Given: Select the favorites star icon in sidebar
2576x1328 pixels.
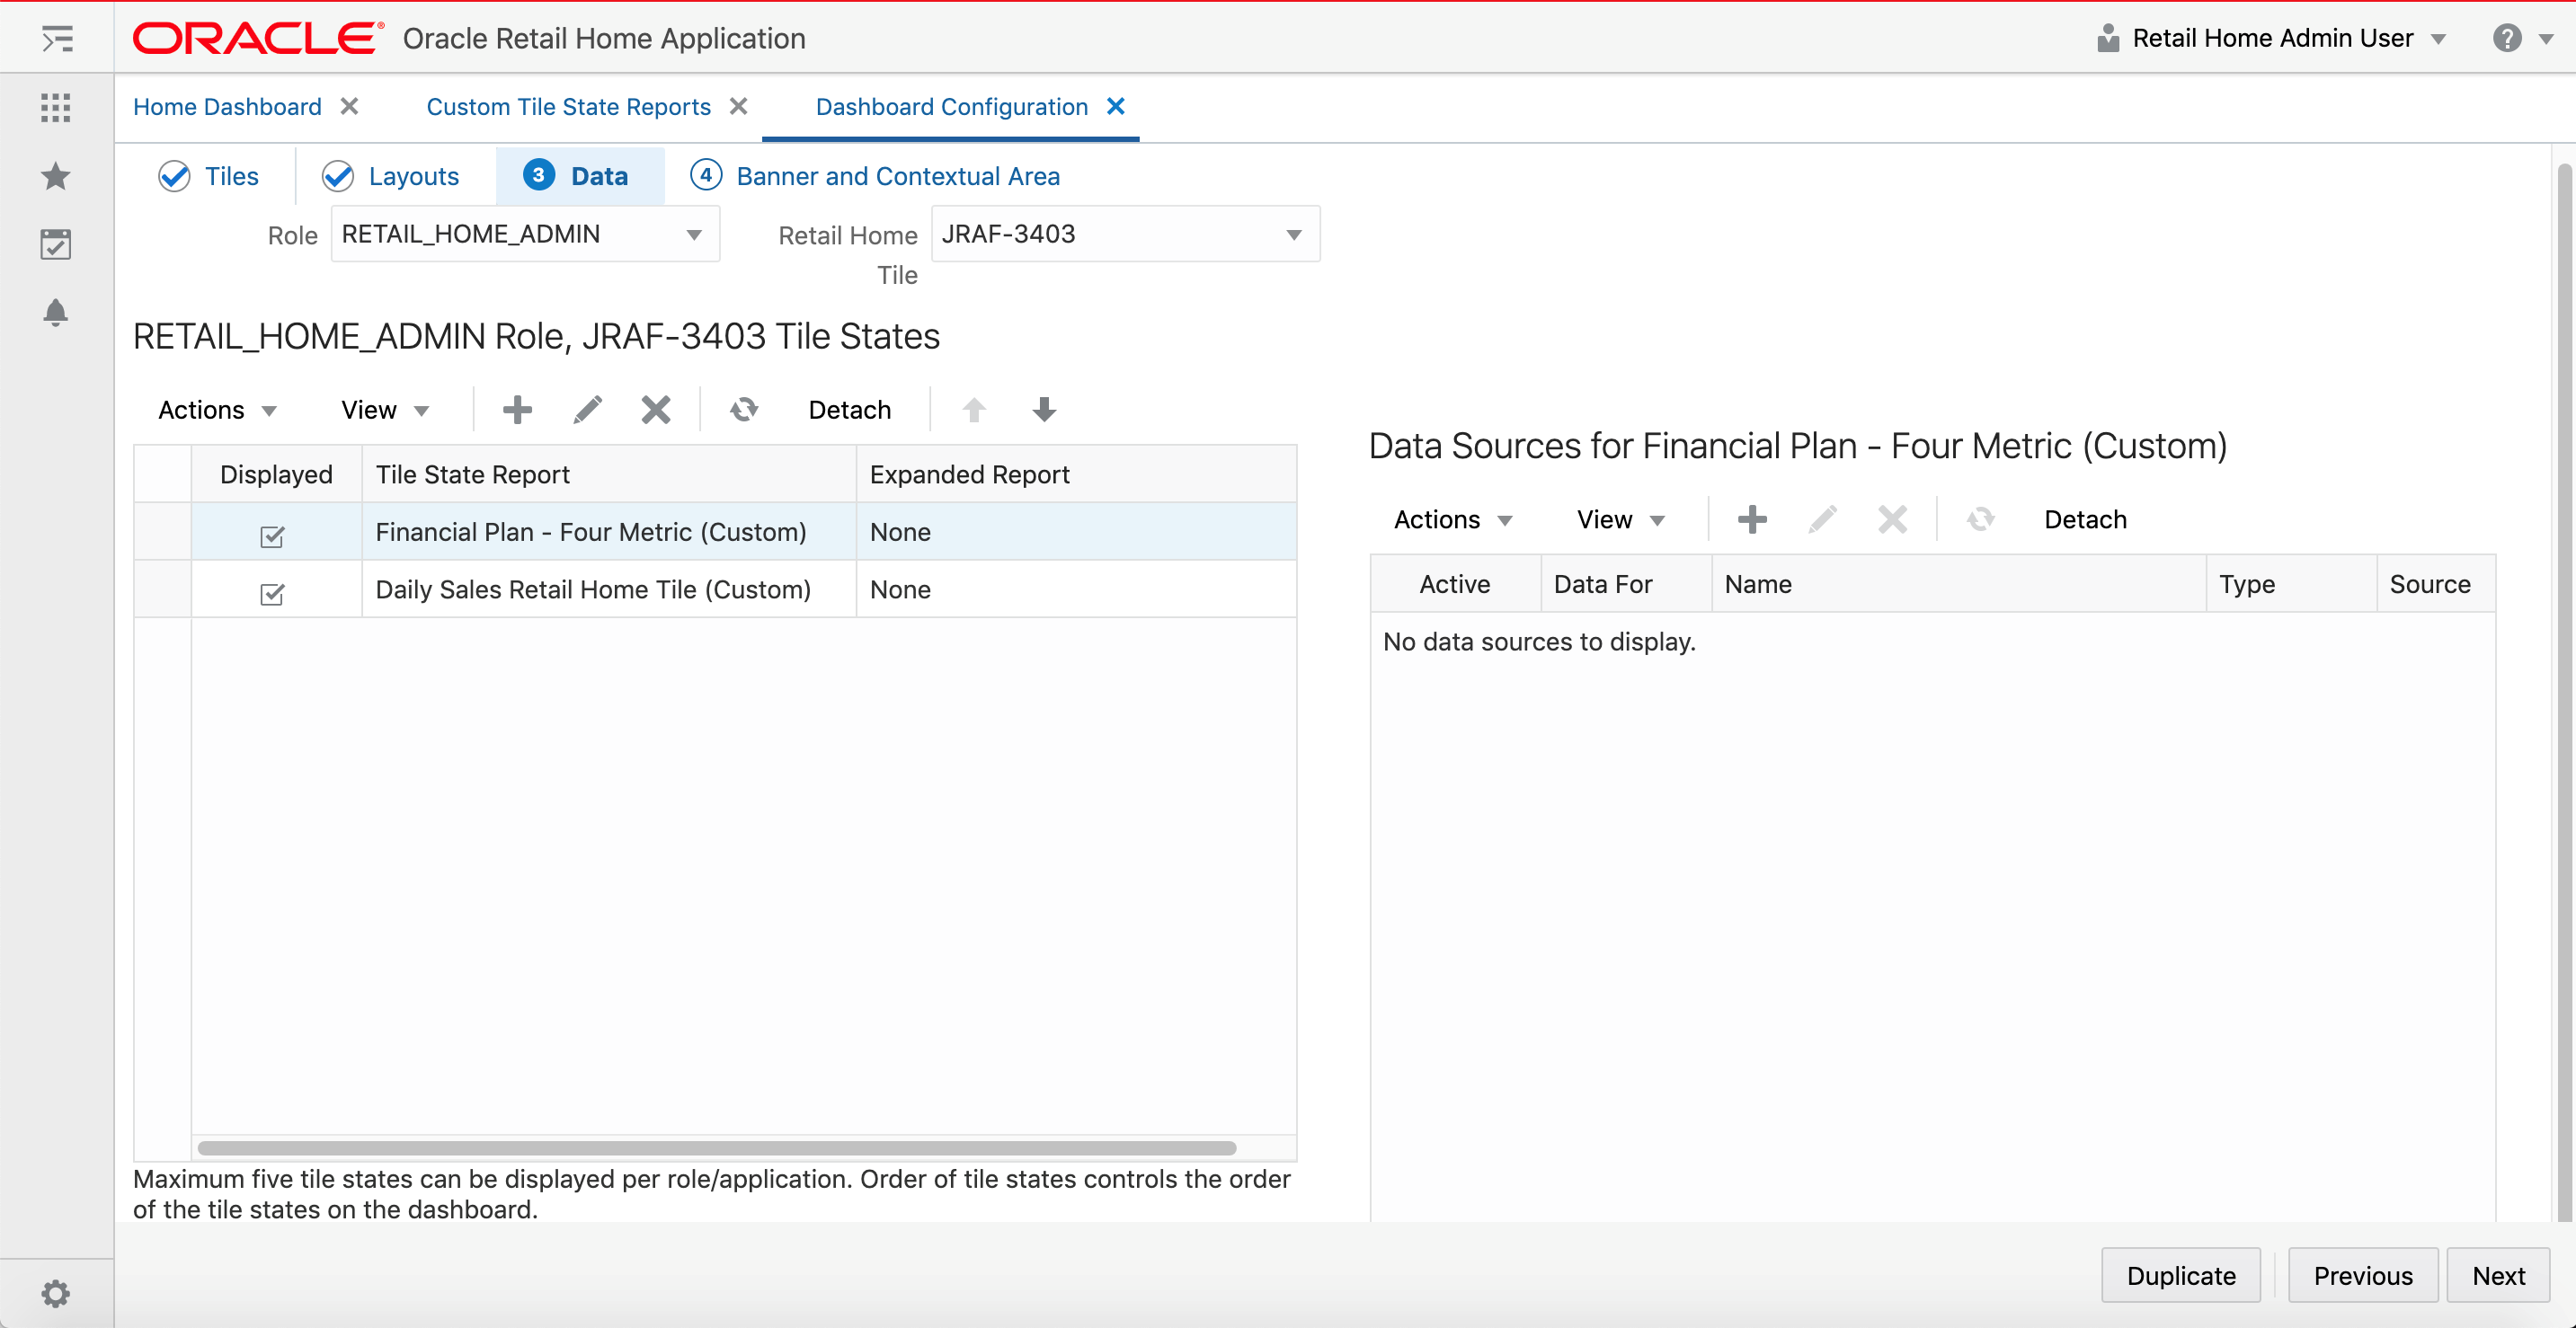Looking at the screenshot, I should click(x=56, y=176).
